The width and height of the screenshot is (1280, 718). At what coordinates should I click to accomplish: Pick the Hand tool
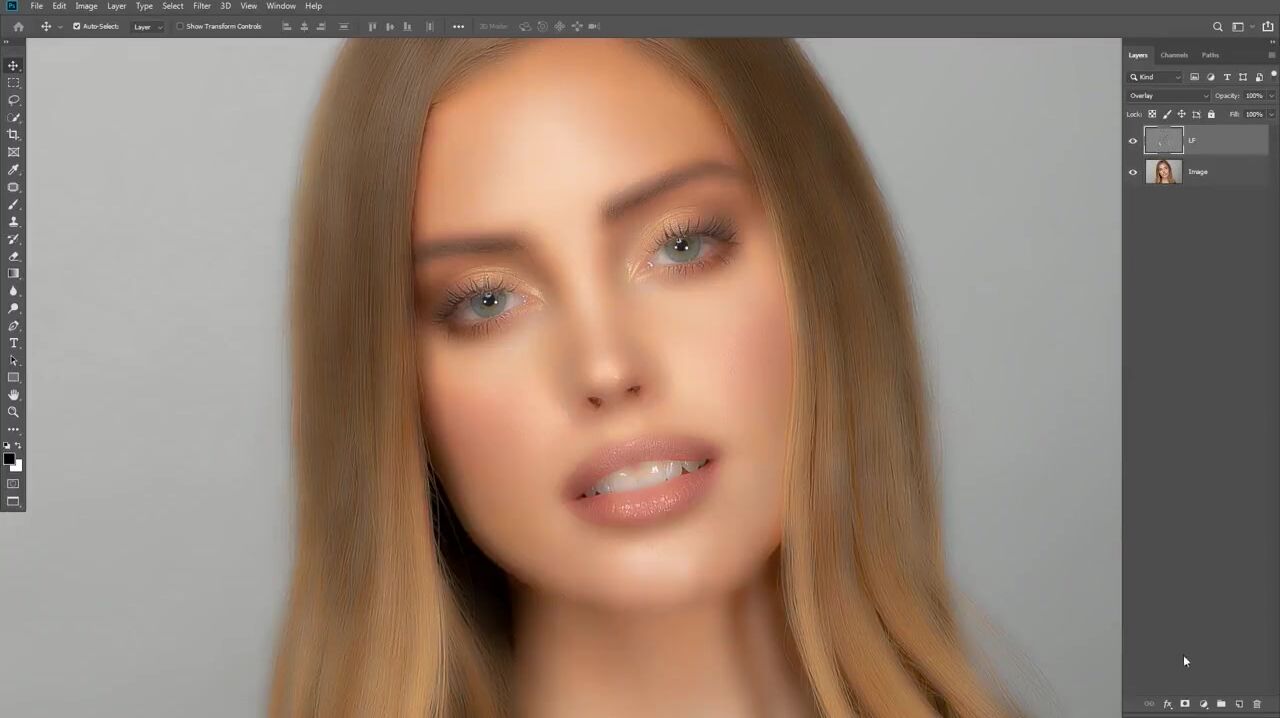coord(14,395)
